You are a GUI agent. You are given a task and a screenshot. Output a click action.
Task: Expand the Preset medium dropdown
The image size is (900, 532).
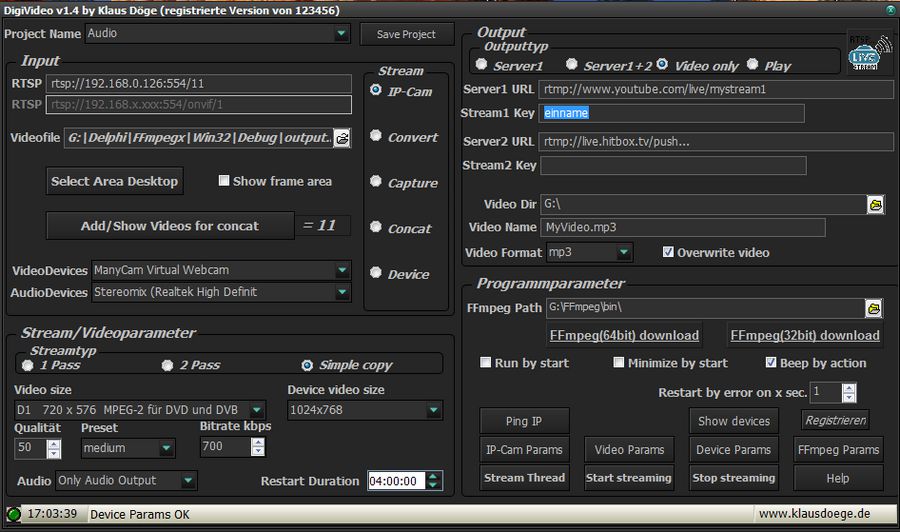(165, 449)
